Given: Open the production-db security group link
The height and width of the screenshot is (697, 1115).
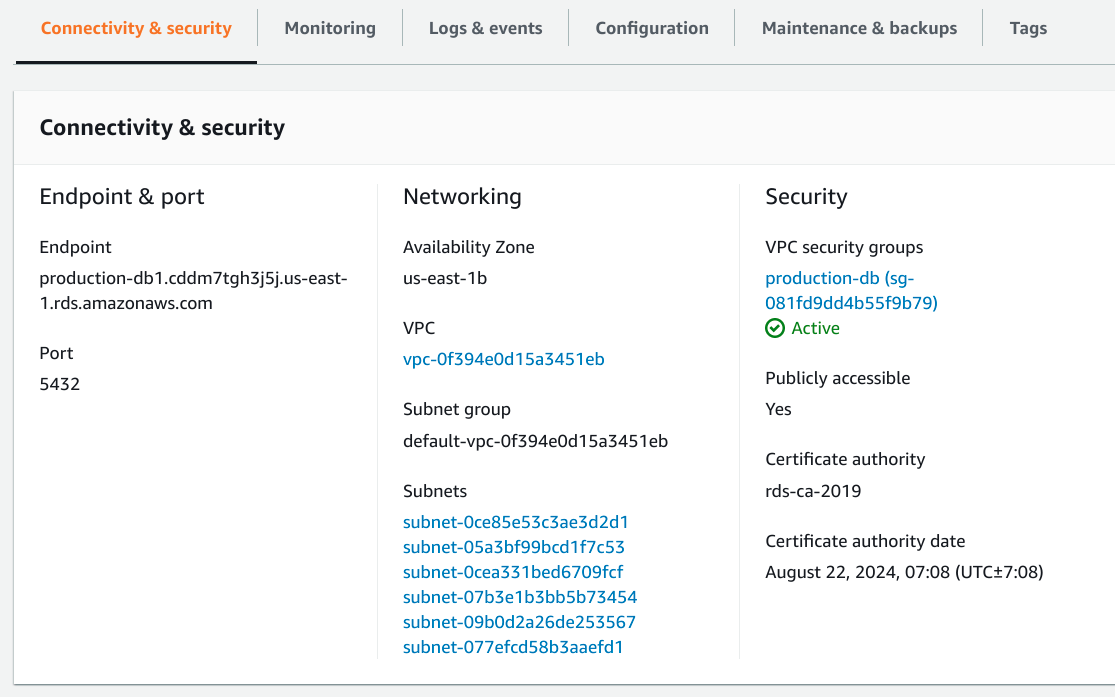Looking at the screenshot, I should coord(851,290).
